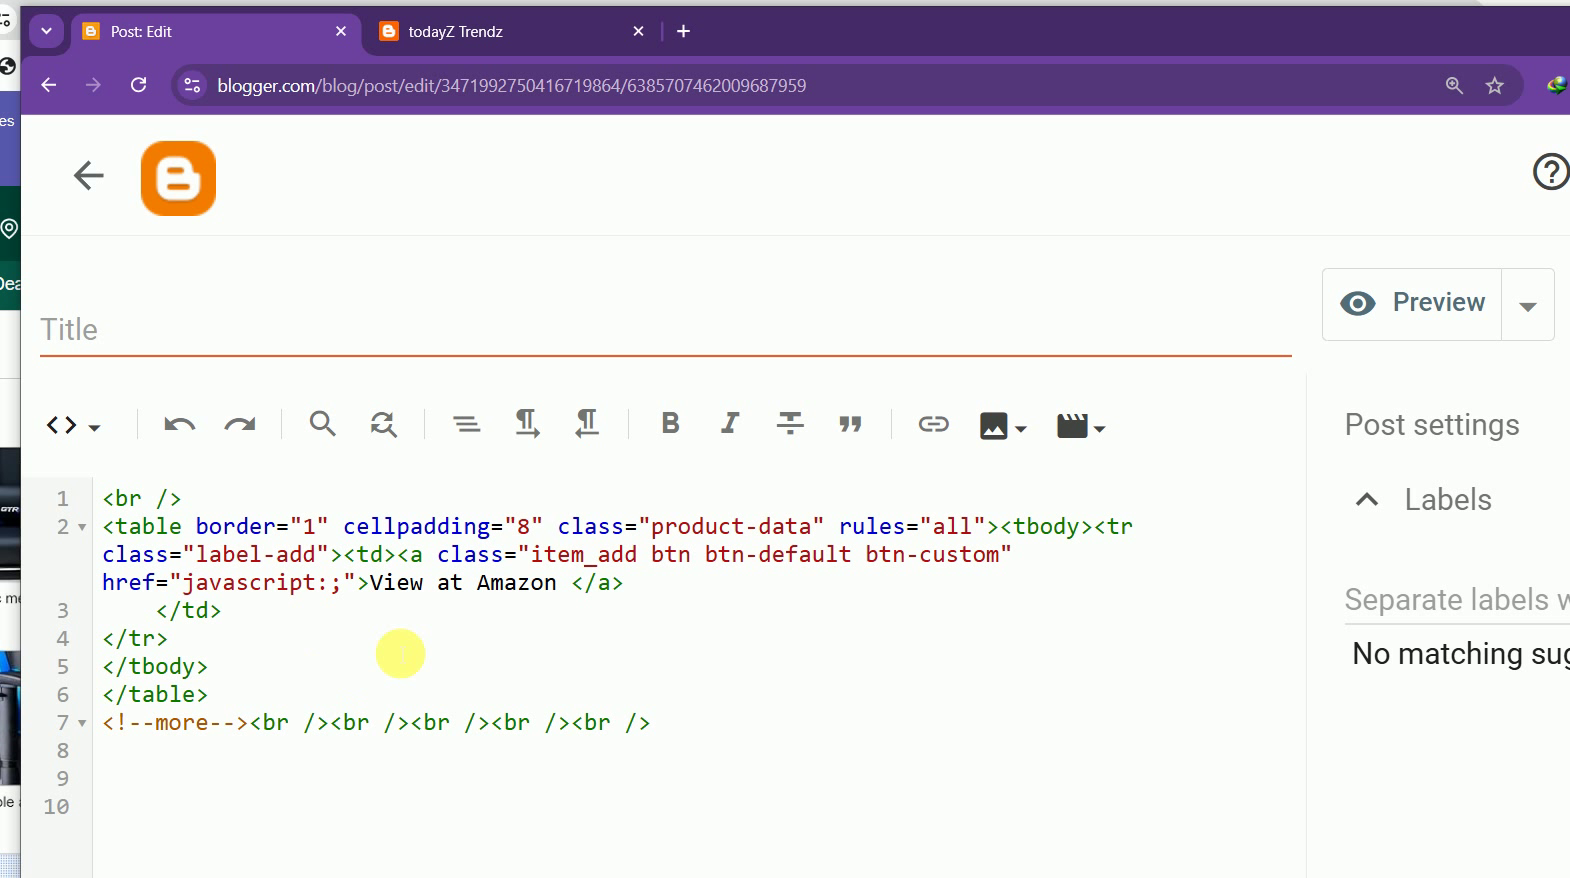Image resolution: width=1570 pixels, height=878 pixels.
Task: Switch to the Post: Edit tab
Action: click(x=215, y=32)
